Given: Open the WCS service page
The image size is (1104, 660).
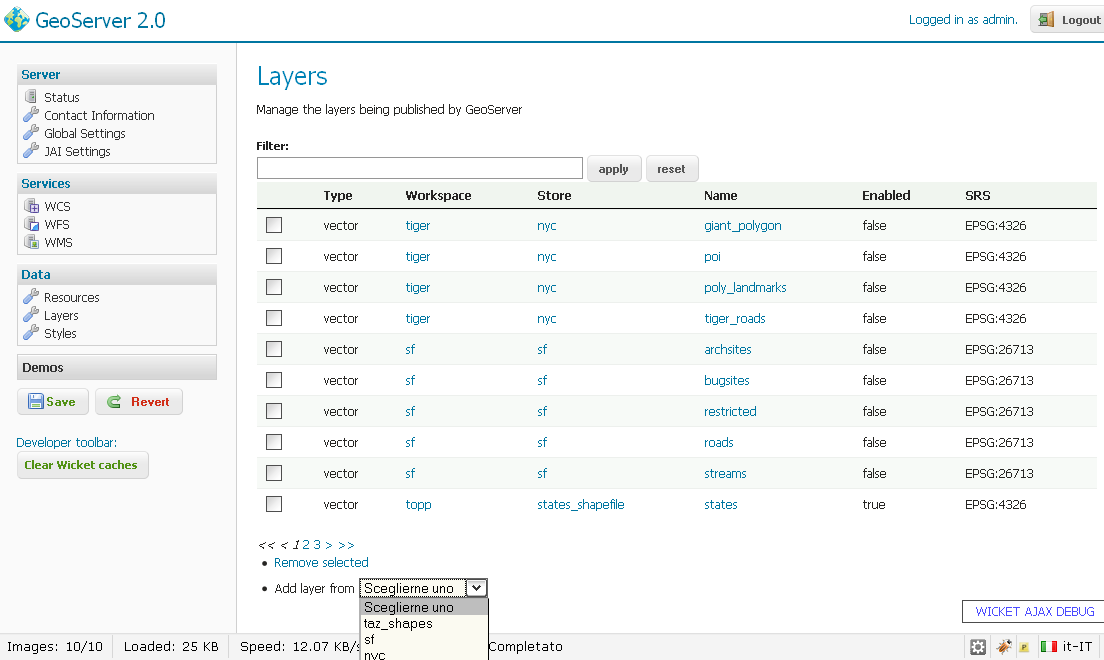Looking at the screenshot, I should pos(58,206).
